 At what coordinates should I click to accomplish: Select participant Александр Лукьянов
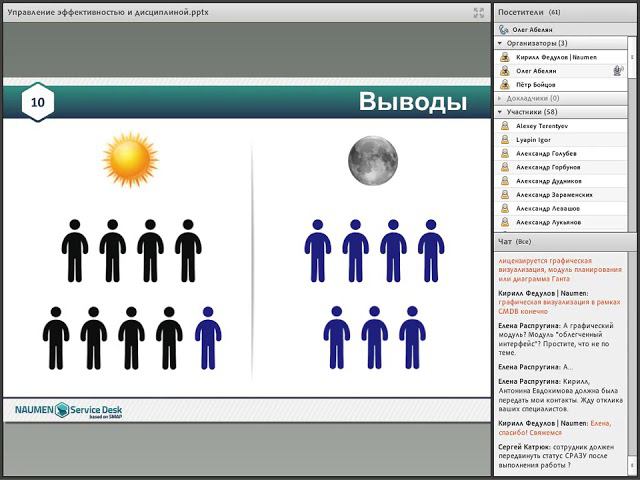click(x=561, y=222)
